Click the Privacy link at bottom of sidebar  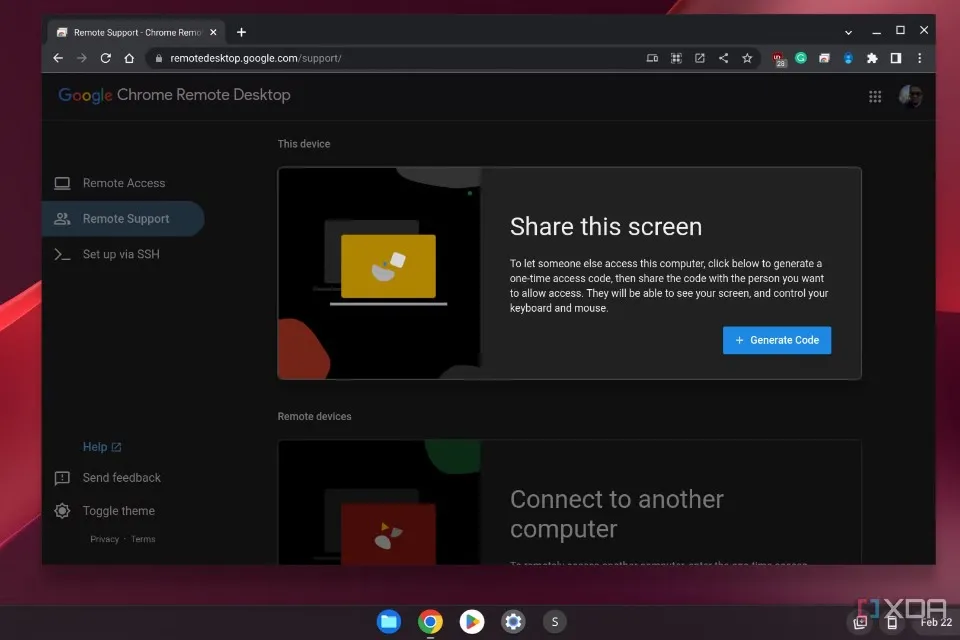pyautogui.click(x=104, y=538)
